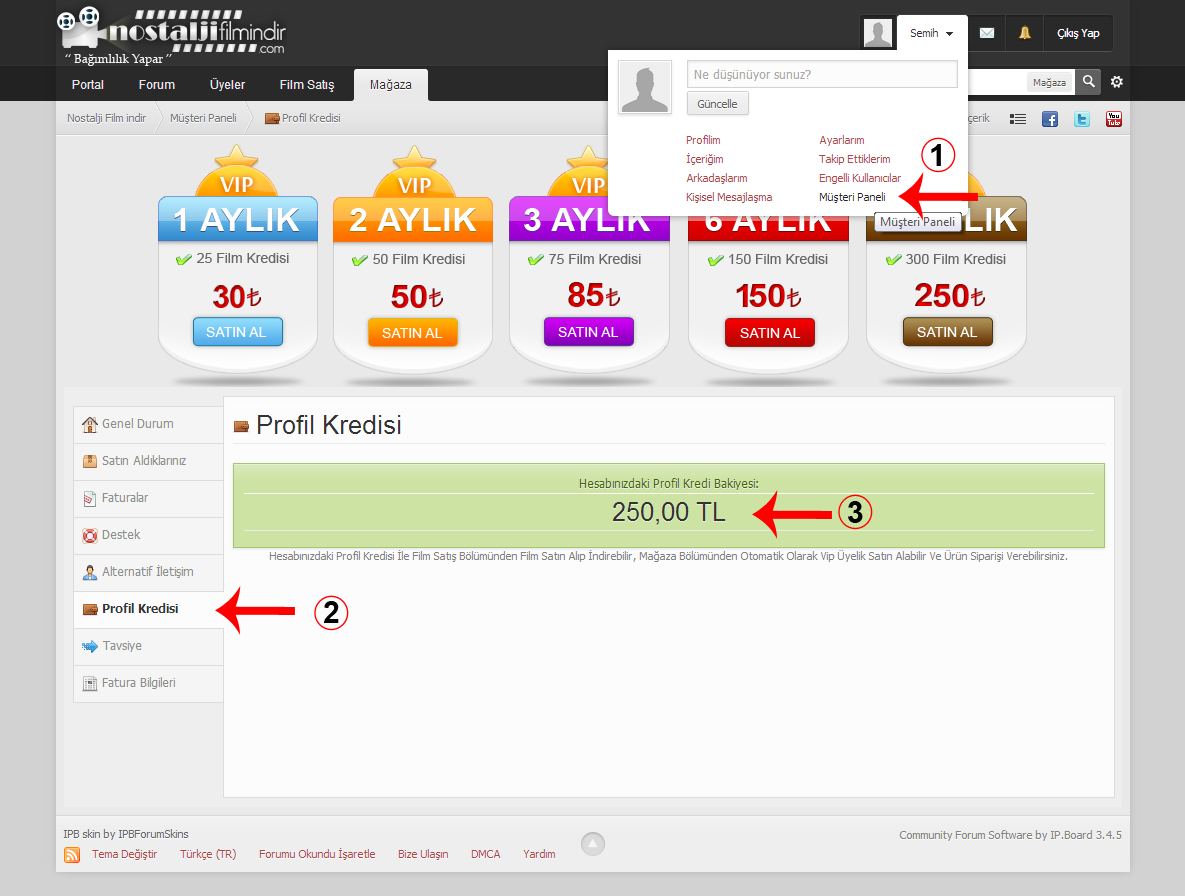Viewport: 1185px width, 896px height.
Task: Click DMCA footer link
Action: pos(485,854)
